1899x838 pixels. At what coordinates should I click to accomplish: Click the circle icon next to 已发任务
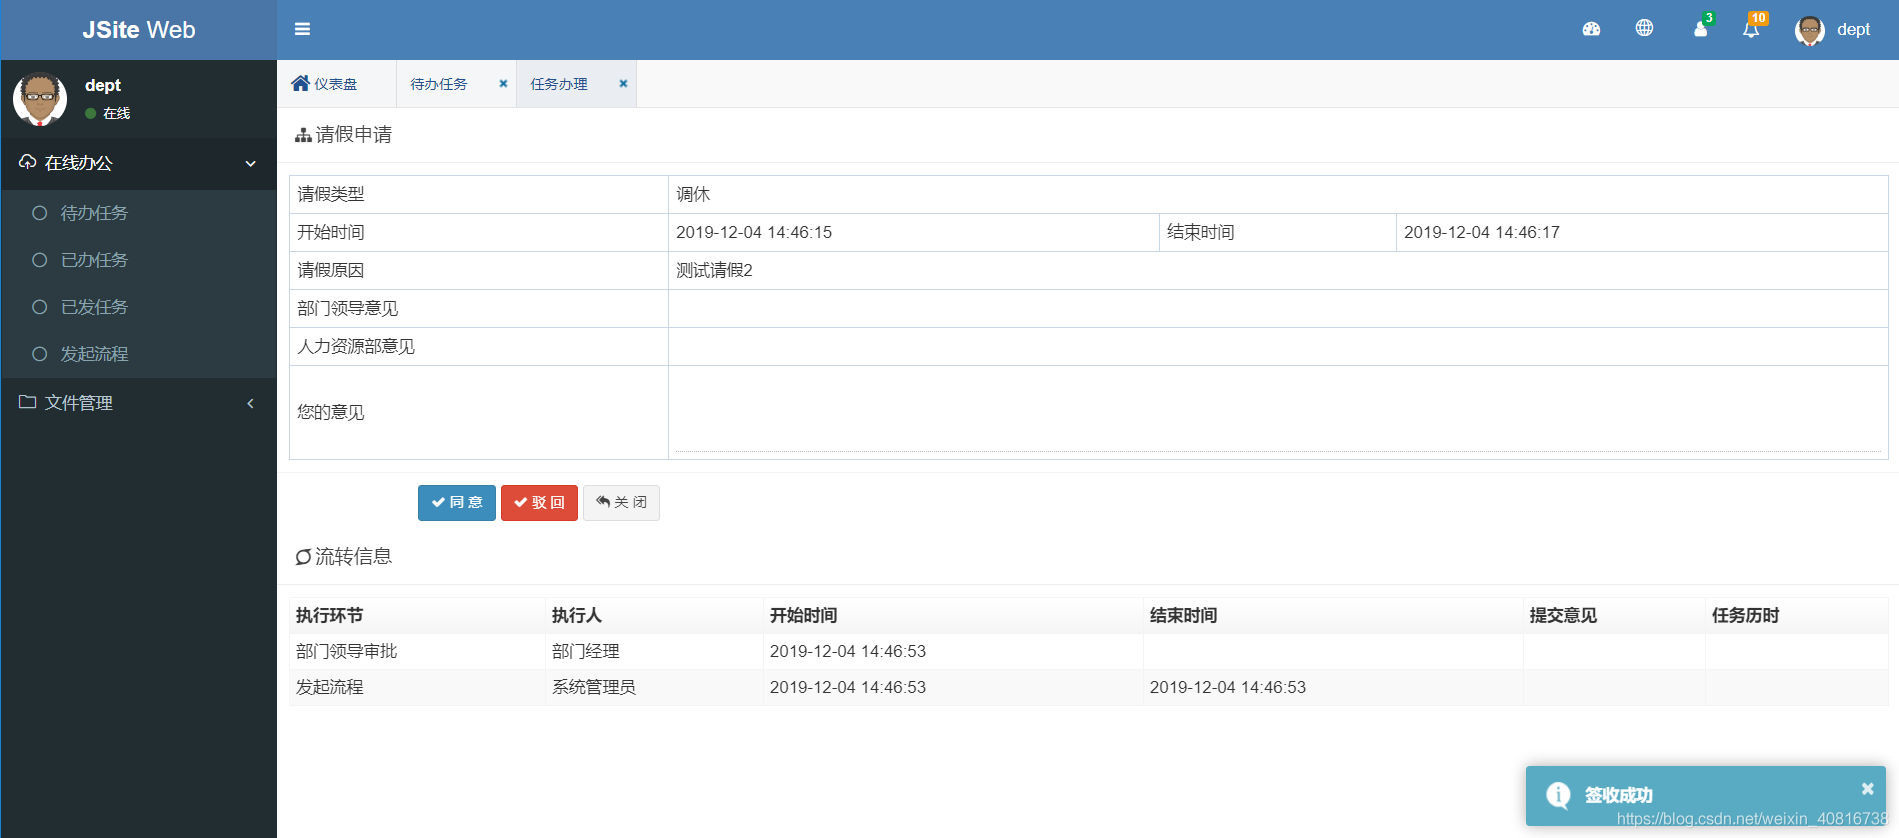[x=40, y=307]
